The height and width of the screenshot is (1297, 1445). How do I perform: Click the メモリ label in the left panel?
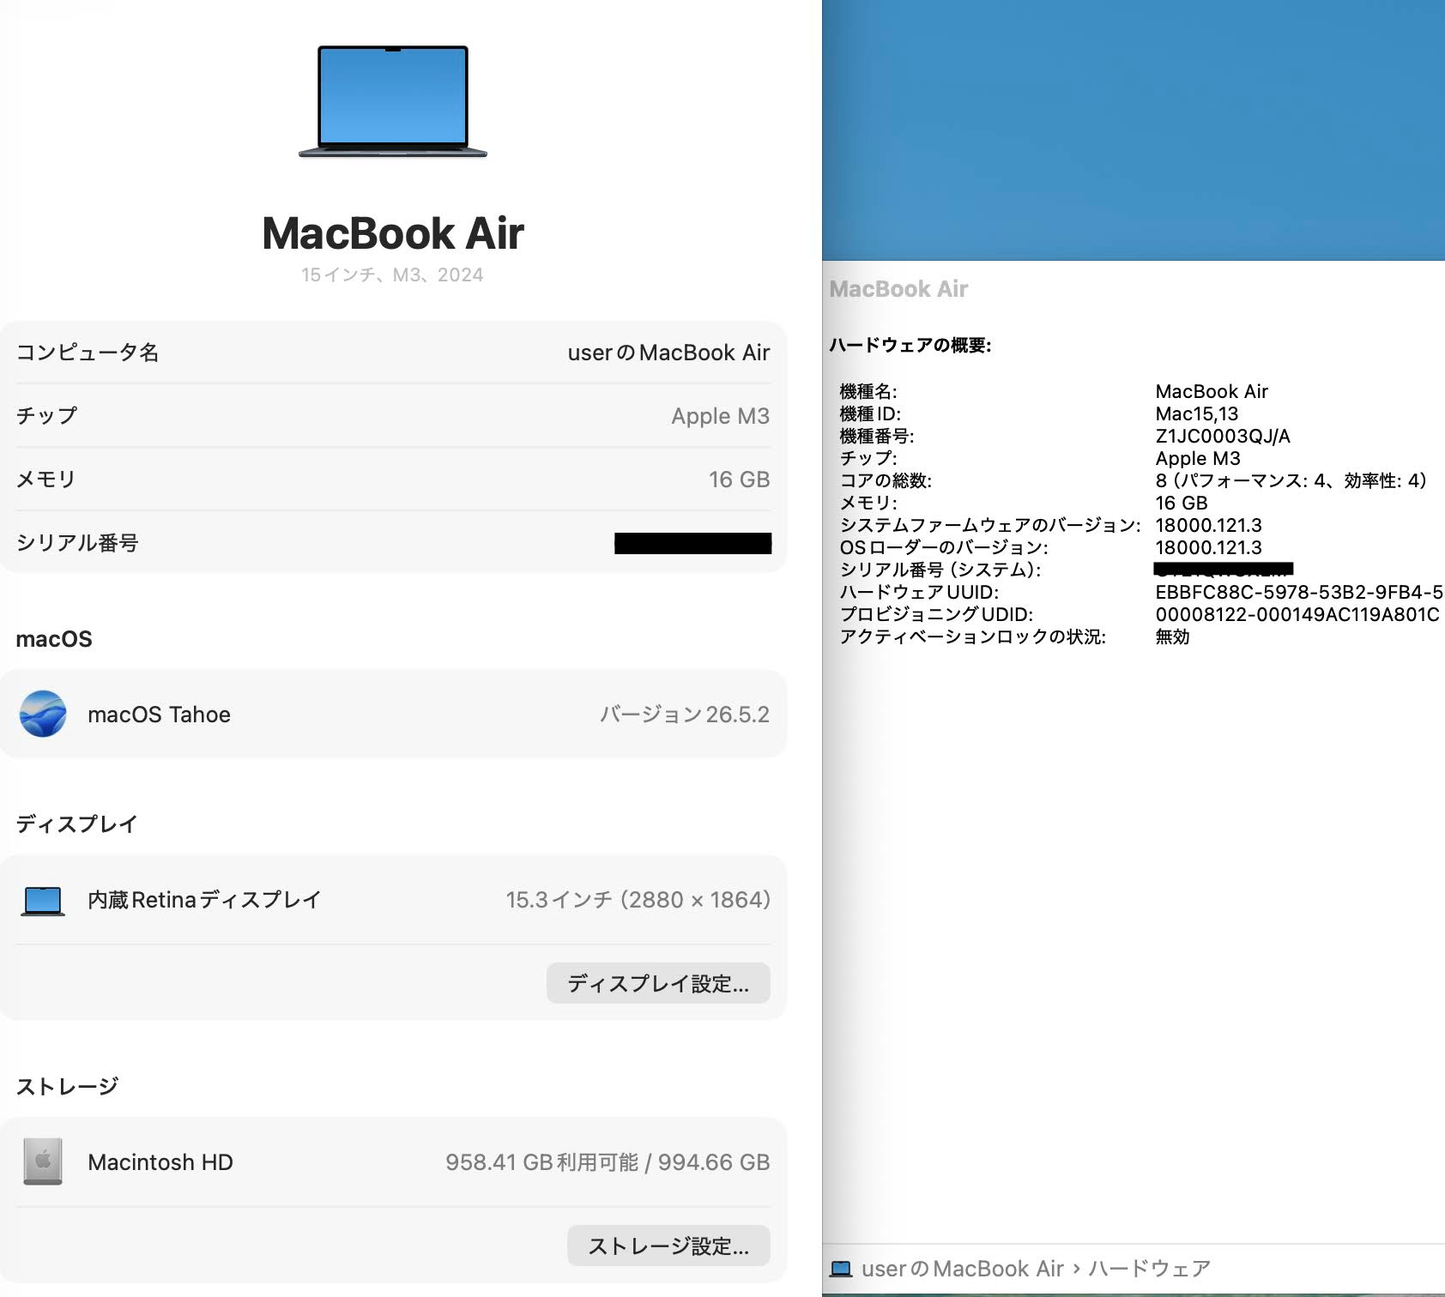[46, 479]
